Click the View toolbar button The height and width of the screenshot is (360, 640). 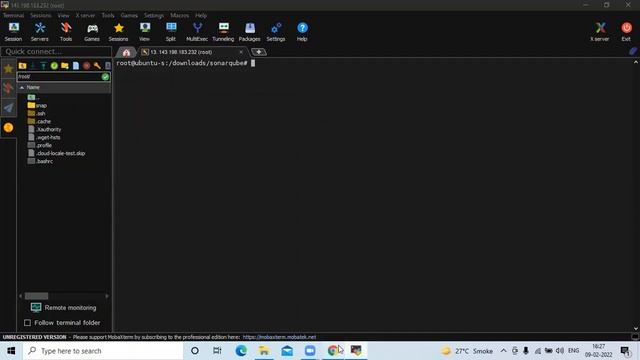(x=144, y=32)
